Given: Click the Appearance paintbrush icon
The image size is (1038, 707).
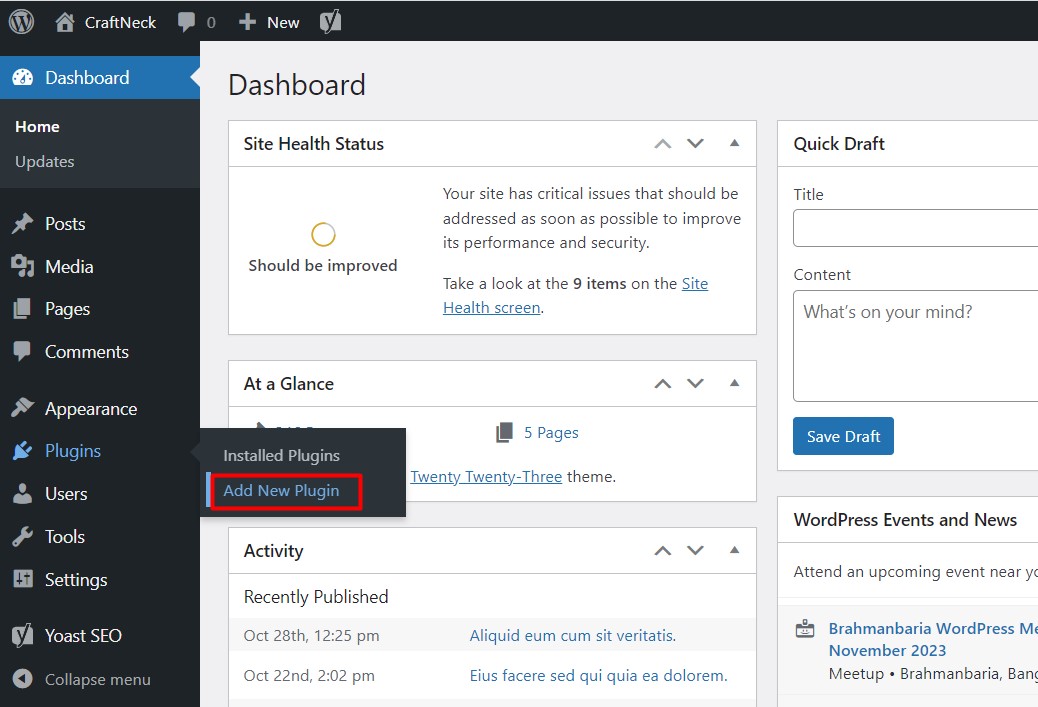Looking at the screenshot, I should [x=23, y=408].
